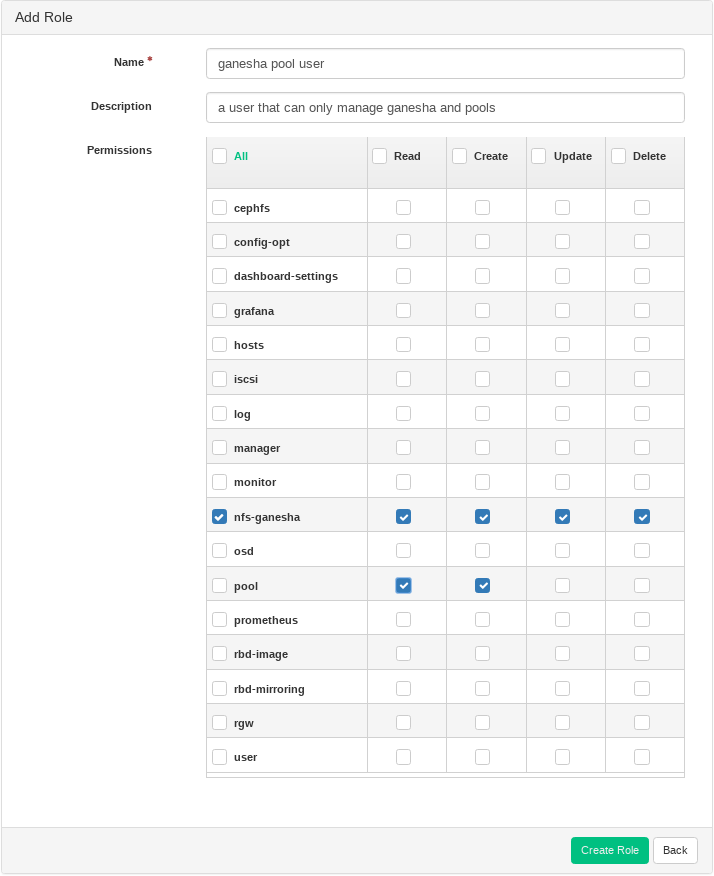Focus the role Name input field
714x876 pixels.
pos(445,64)
